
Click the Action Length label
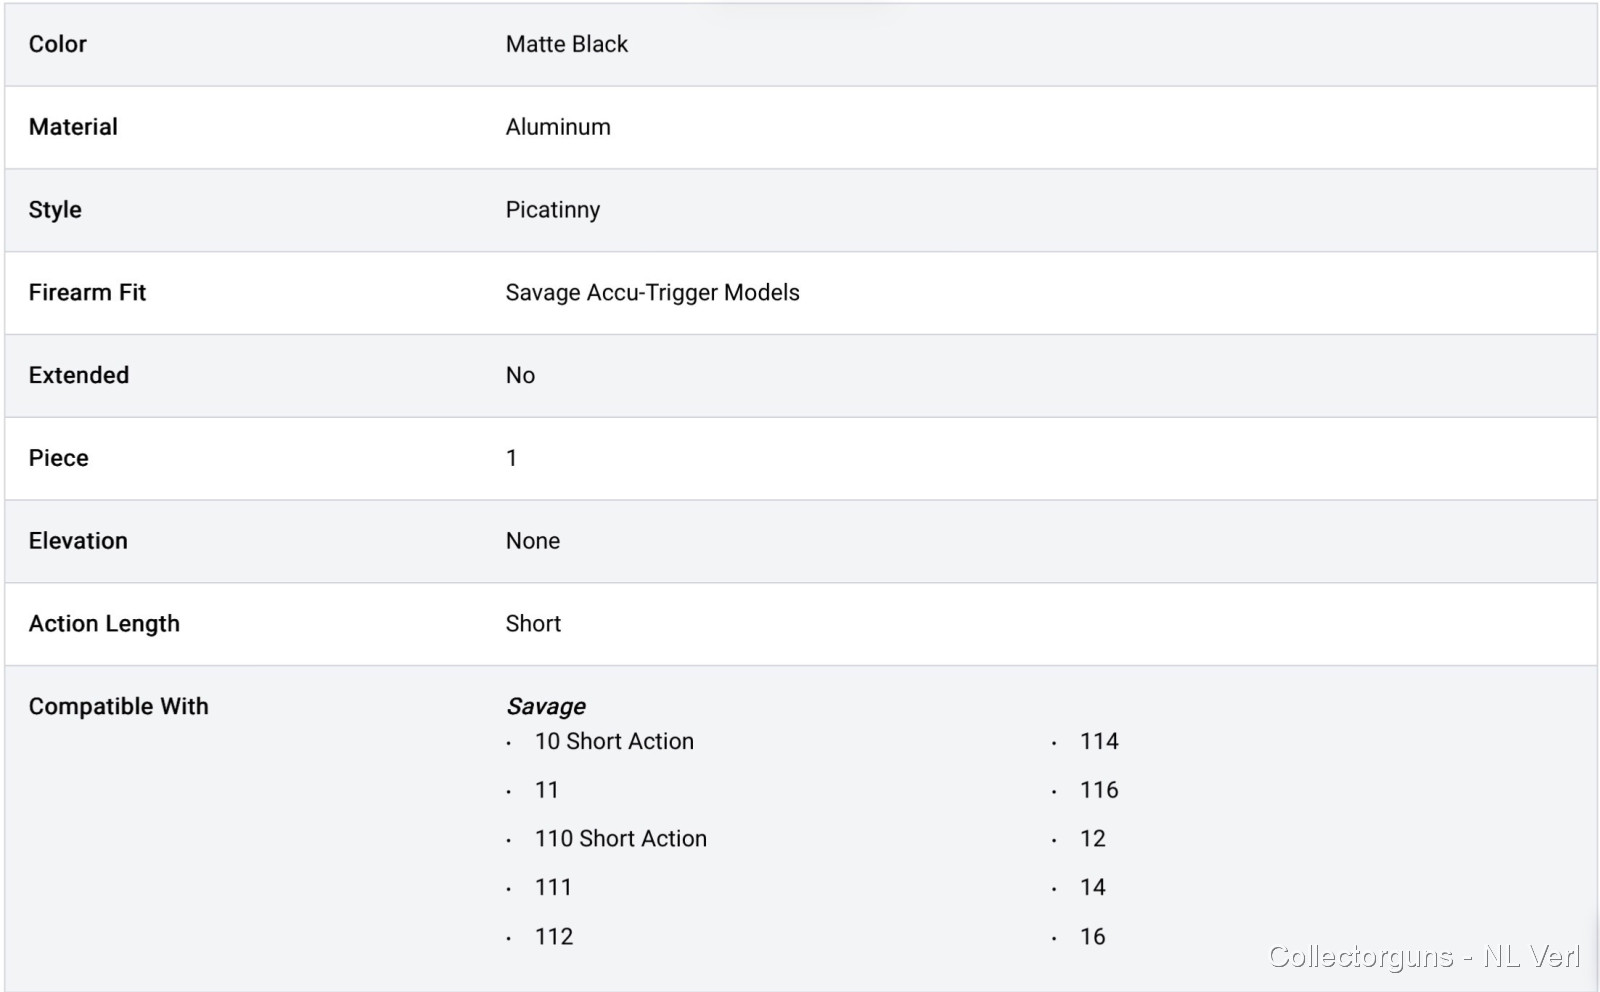pos(104,624)
